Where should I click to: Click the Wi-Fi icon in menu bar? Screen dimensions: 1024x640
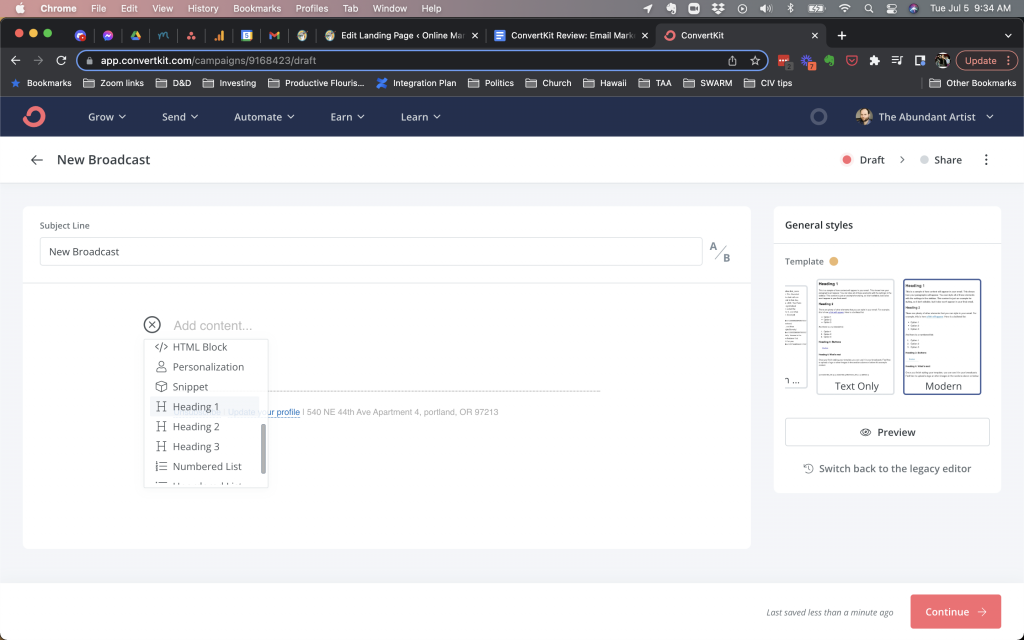pyautogui.click(x=844, y=8)
